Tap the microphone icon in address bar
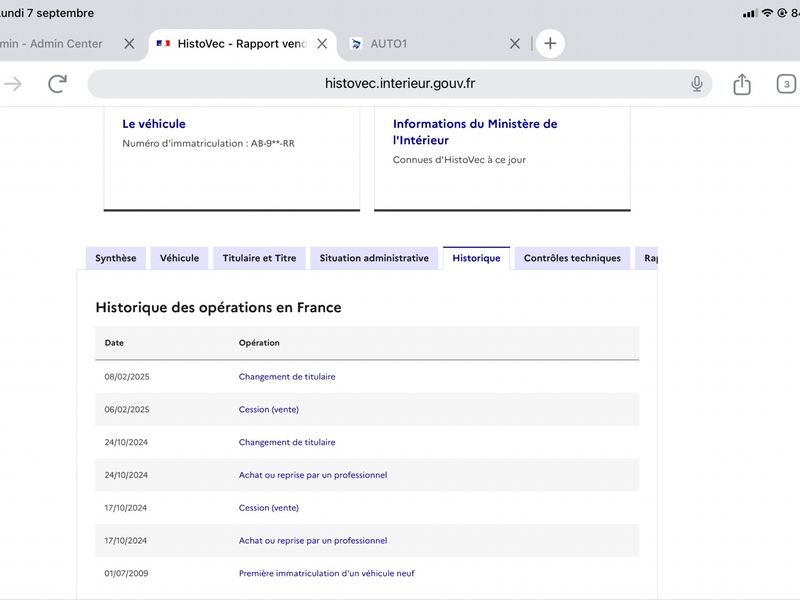Image resolution: width=800 pixels, height=600 pixels. coord(696,84)
